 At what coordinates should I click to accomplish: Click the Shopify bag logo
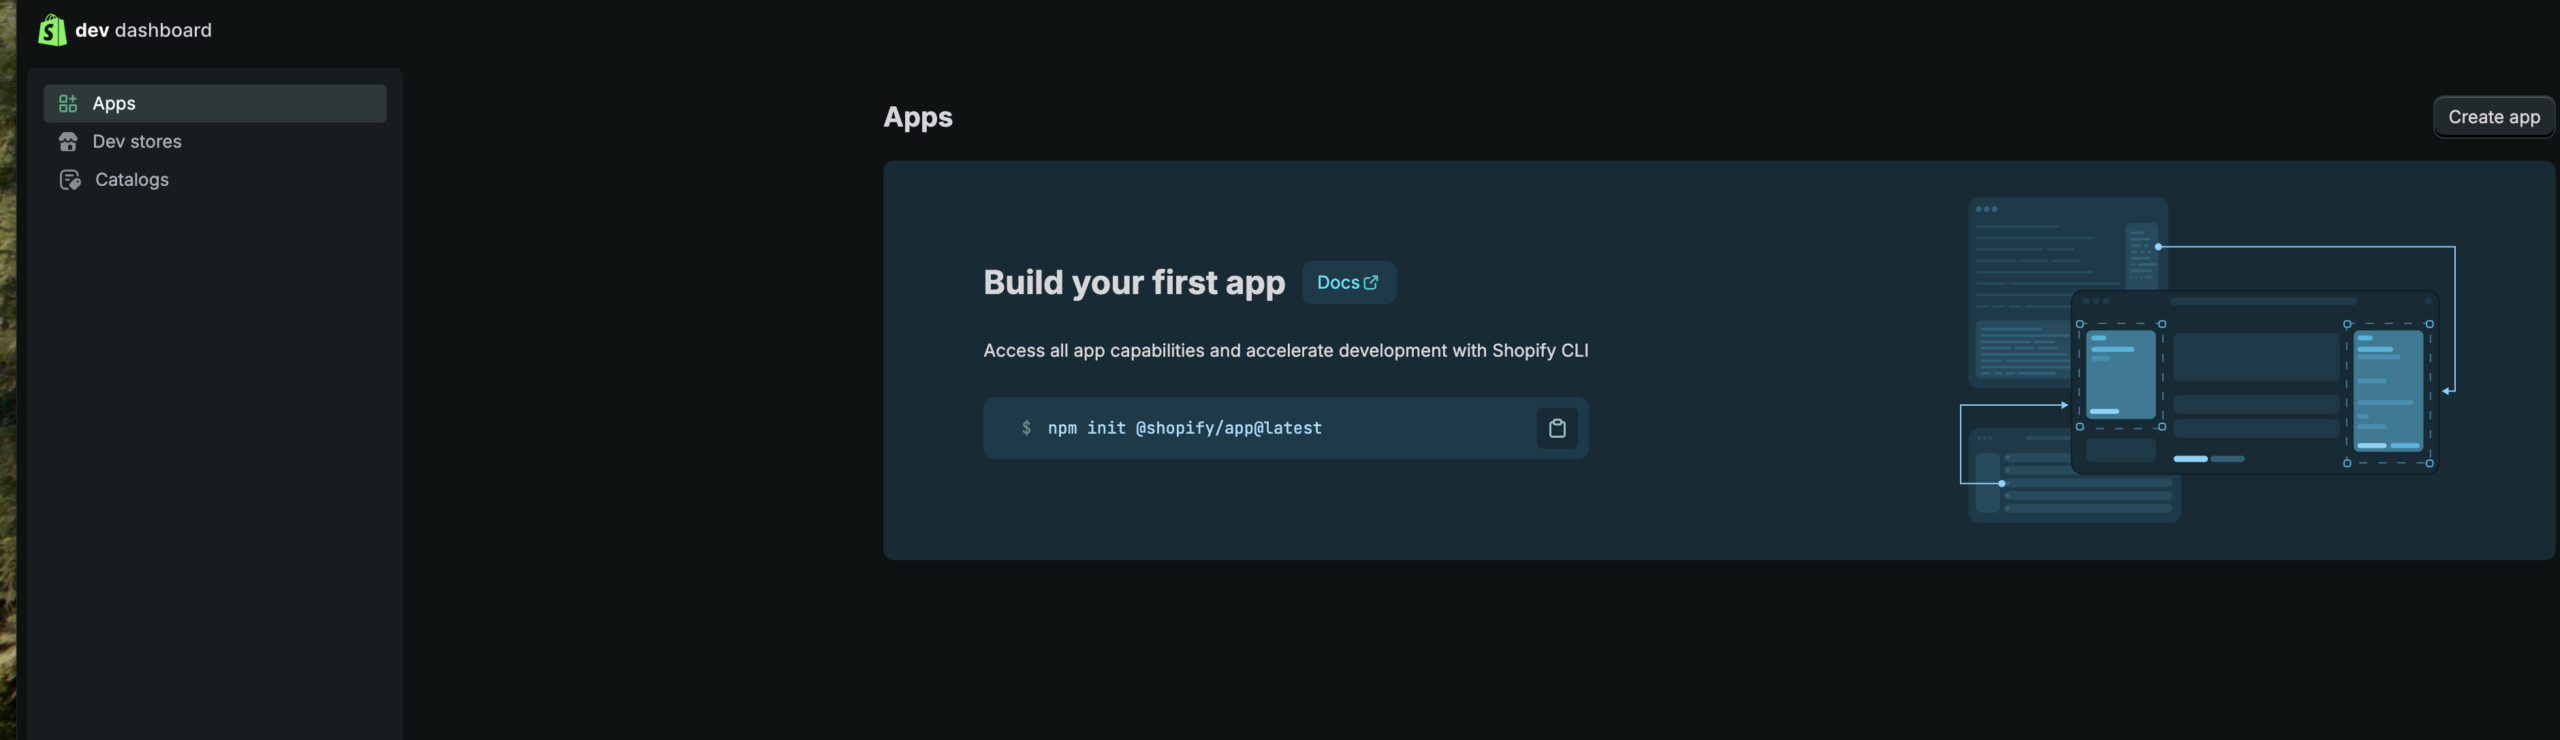[52, 30]
